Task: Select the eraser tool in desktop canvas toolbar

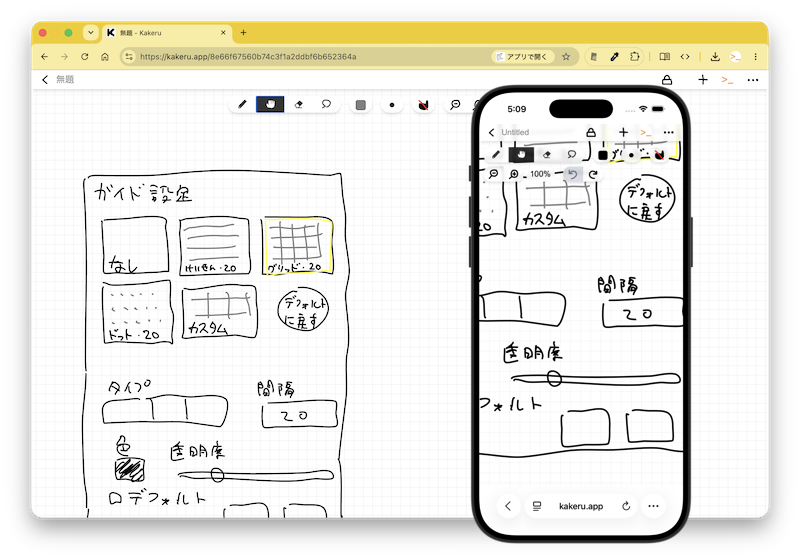Action: pos(298,105)
